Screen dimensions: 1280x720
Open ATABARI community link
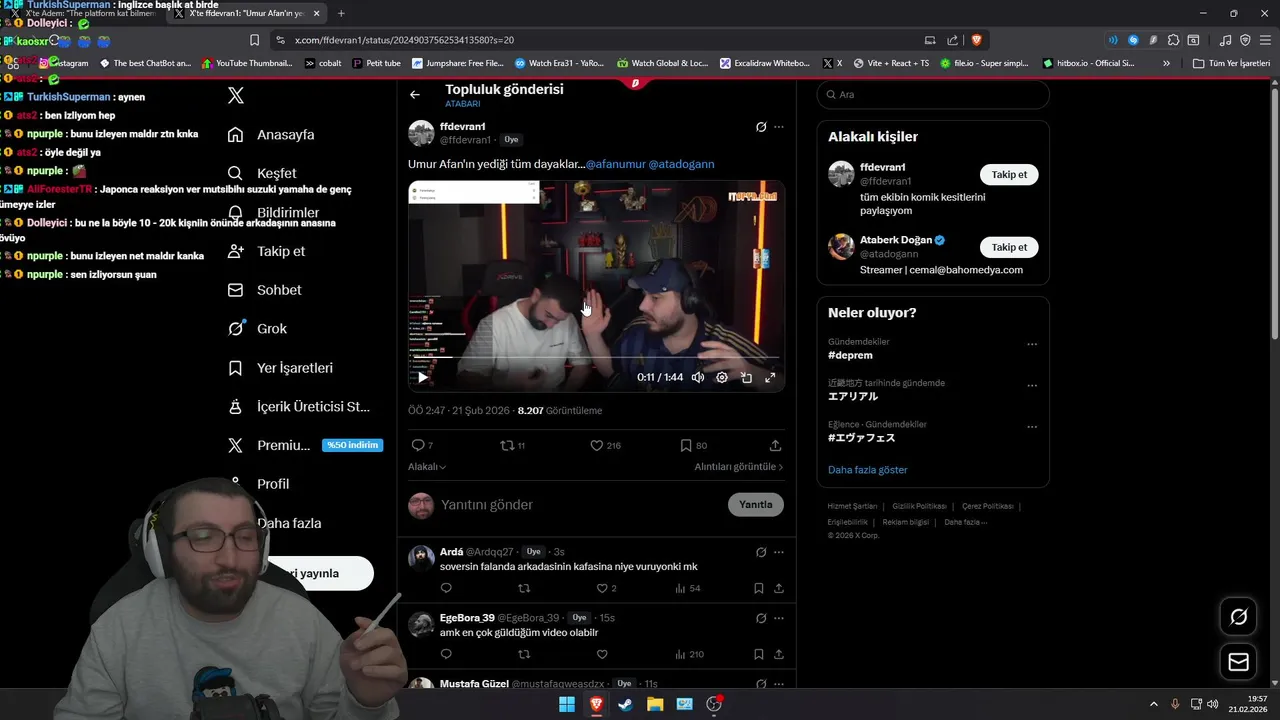(x=462, y=104)
